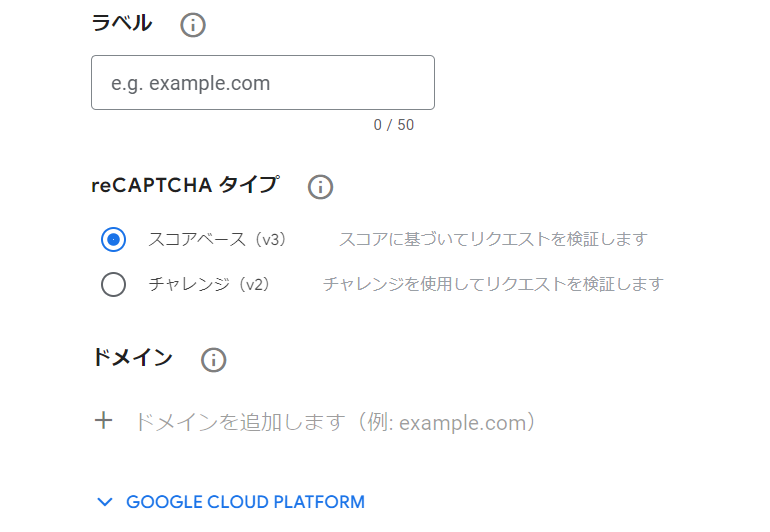Focus the label field with e.g. example.com
Image resolution: width=770 pixels, height=532 pixels.
click(x=262, y=83)
